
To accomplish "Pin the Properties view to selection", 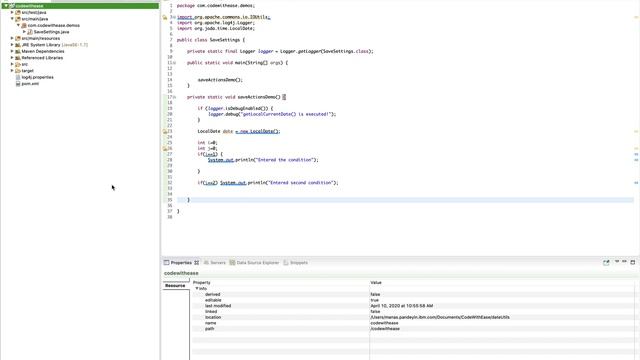I will (x=606, y=262).
